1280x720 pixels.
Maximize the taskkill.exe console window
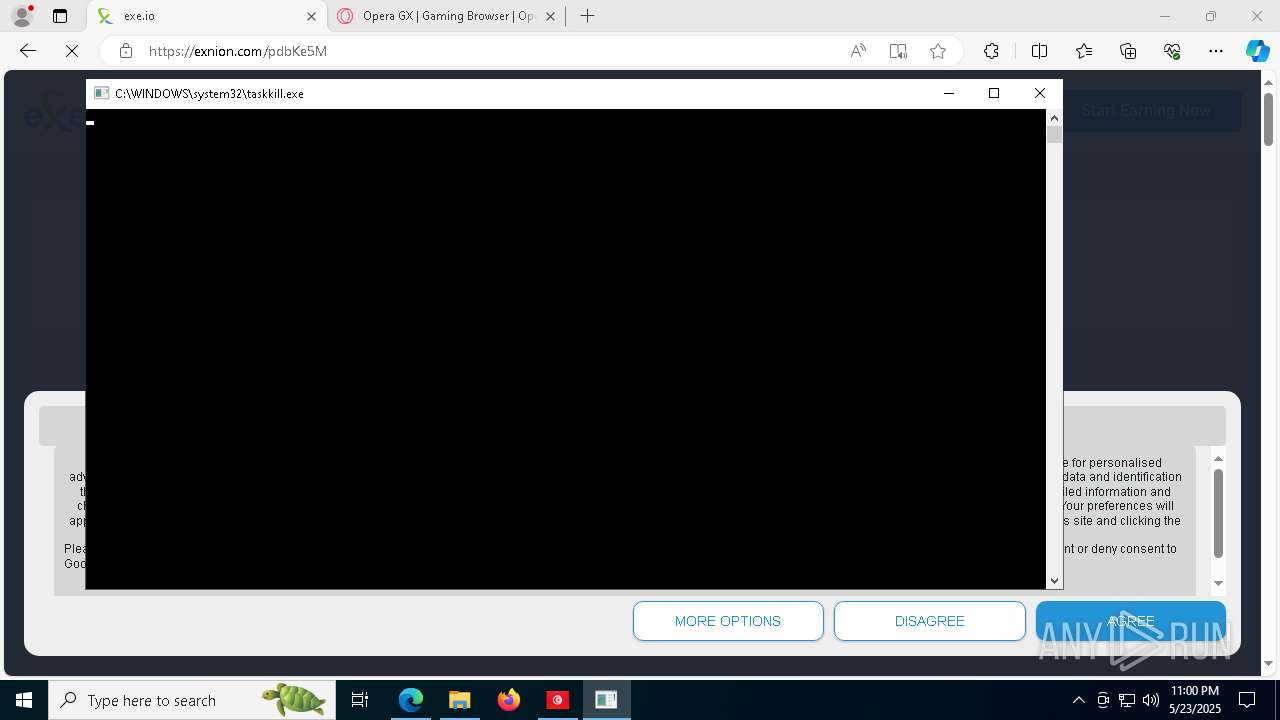click(994, 93)
